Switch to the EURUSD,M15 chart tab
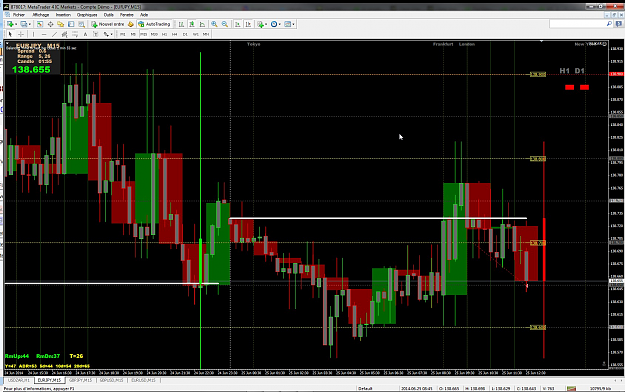This screenshot has width=625, height=392. [x=143, y=380]
